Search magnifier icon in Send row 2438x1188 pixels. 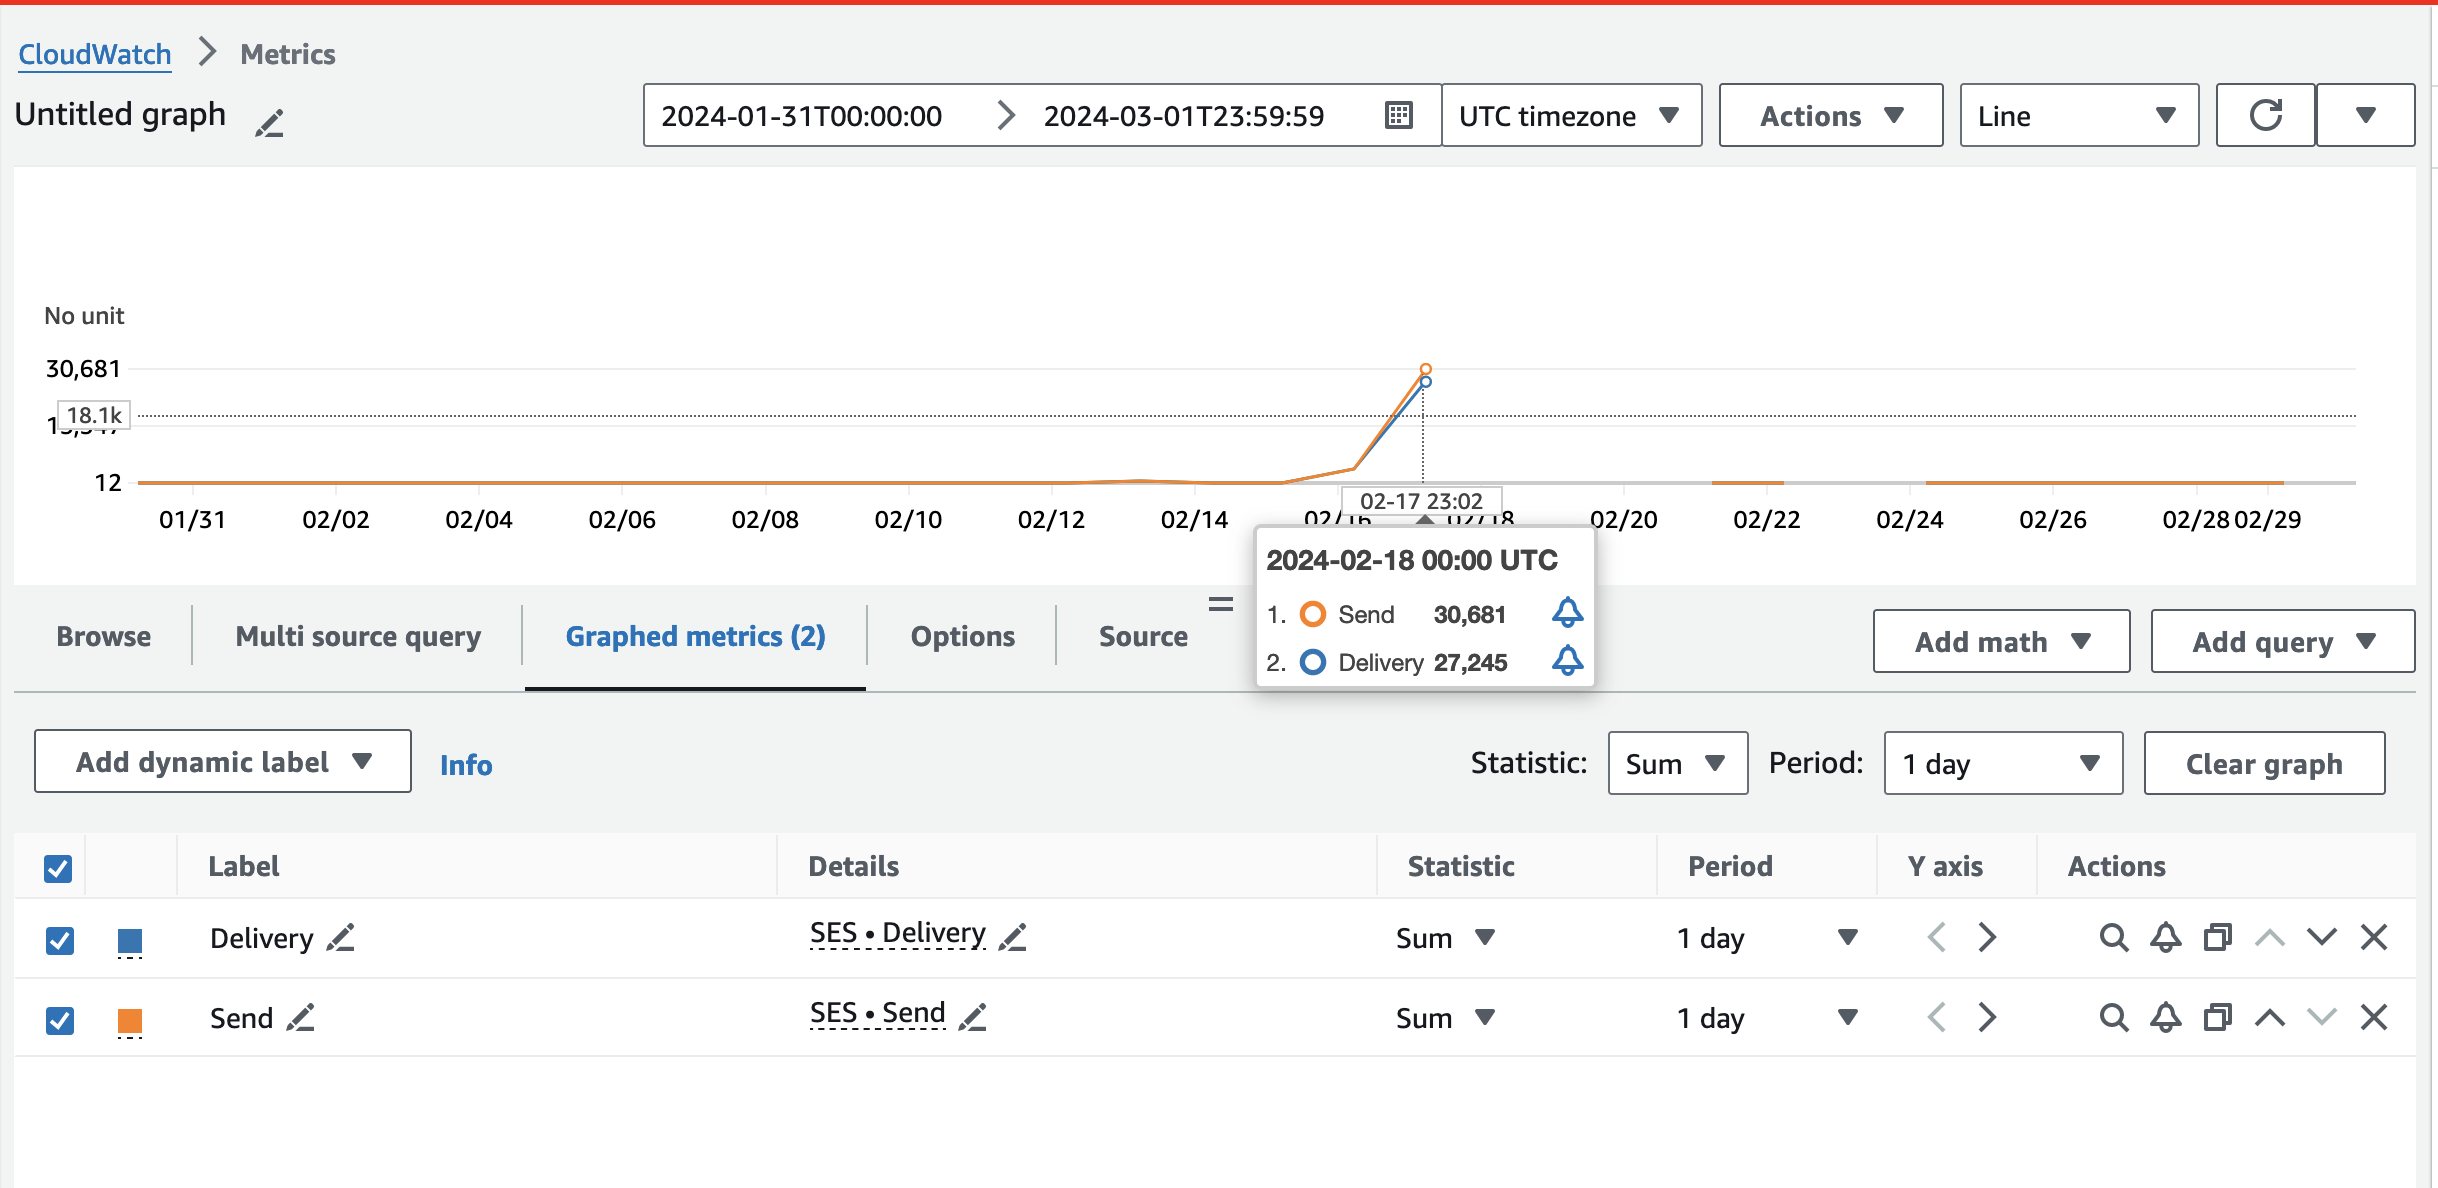tap(2112, 1018)
